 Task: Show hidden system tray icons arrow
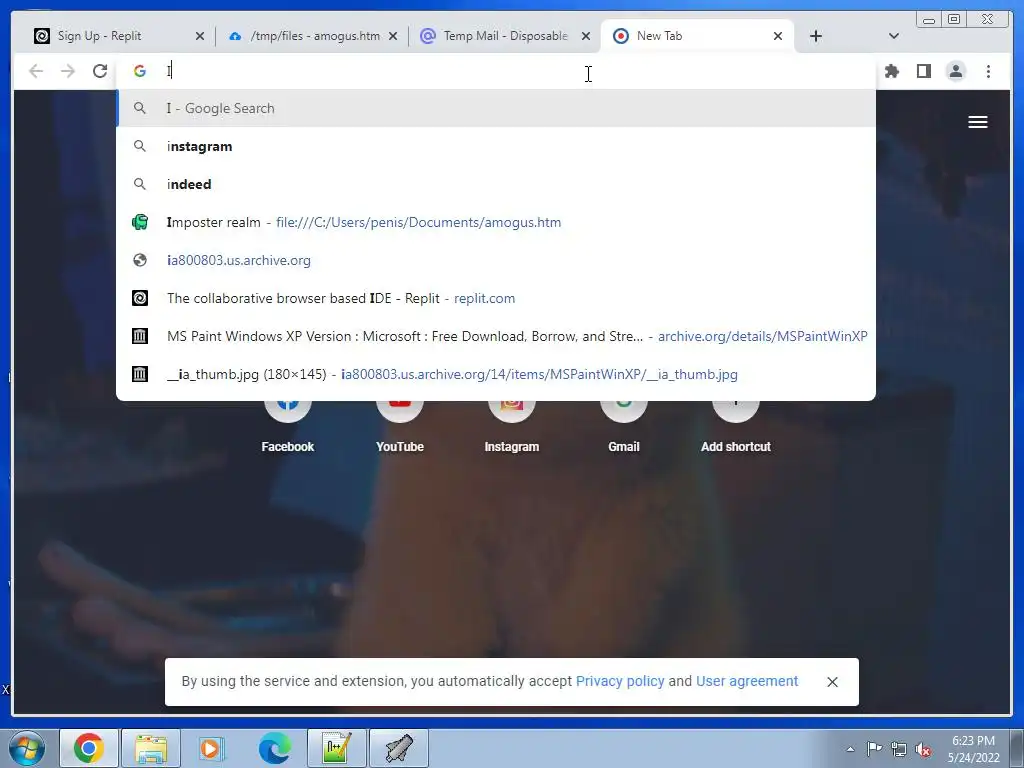pyautogui.click(x=850, y=749)
